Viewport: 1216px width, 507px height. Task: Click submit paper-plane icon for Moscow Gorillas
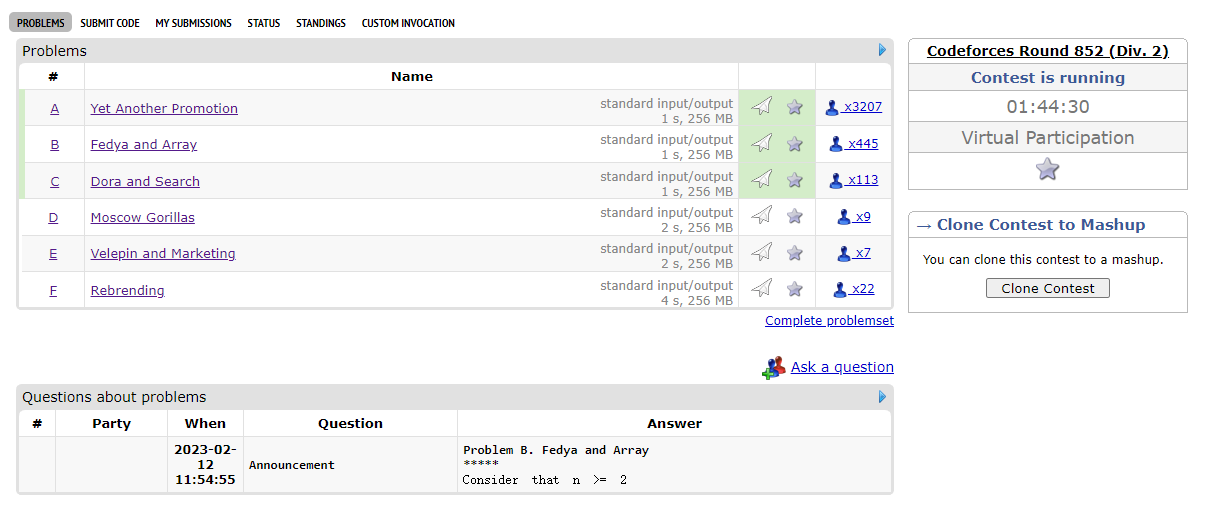pos(762,216)
